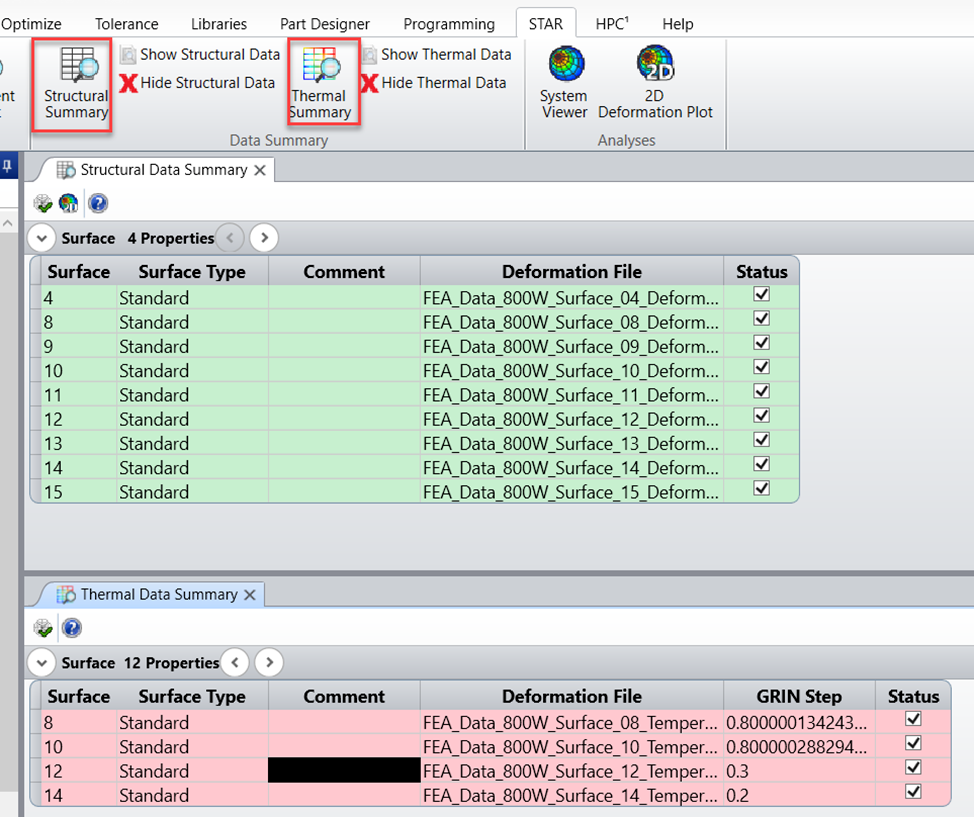The width and height of the screenshot is (974, 817).
Task: Collapse the structural Surface properties group
Action: [x=41, y=238]
